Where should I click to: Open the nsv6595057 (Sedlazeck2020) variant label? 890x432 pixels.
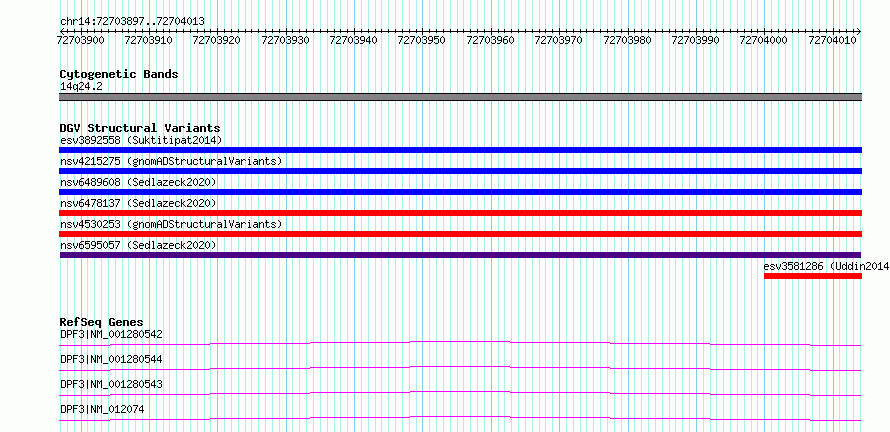pyautogui.click(x=138, y=245)
